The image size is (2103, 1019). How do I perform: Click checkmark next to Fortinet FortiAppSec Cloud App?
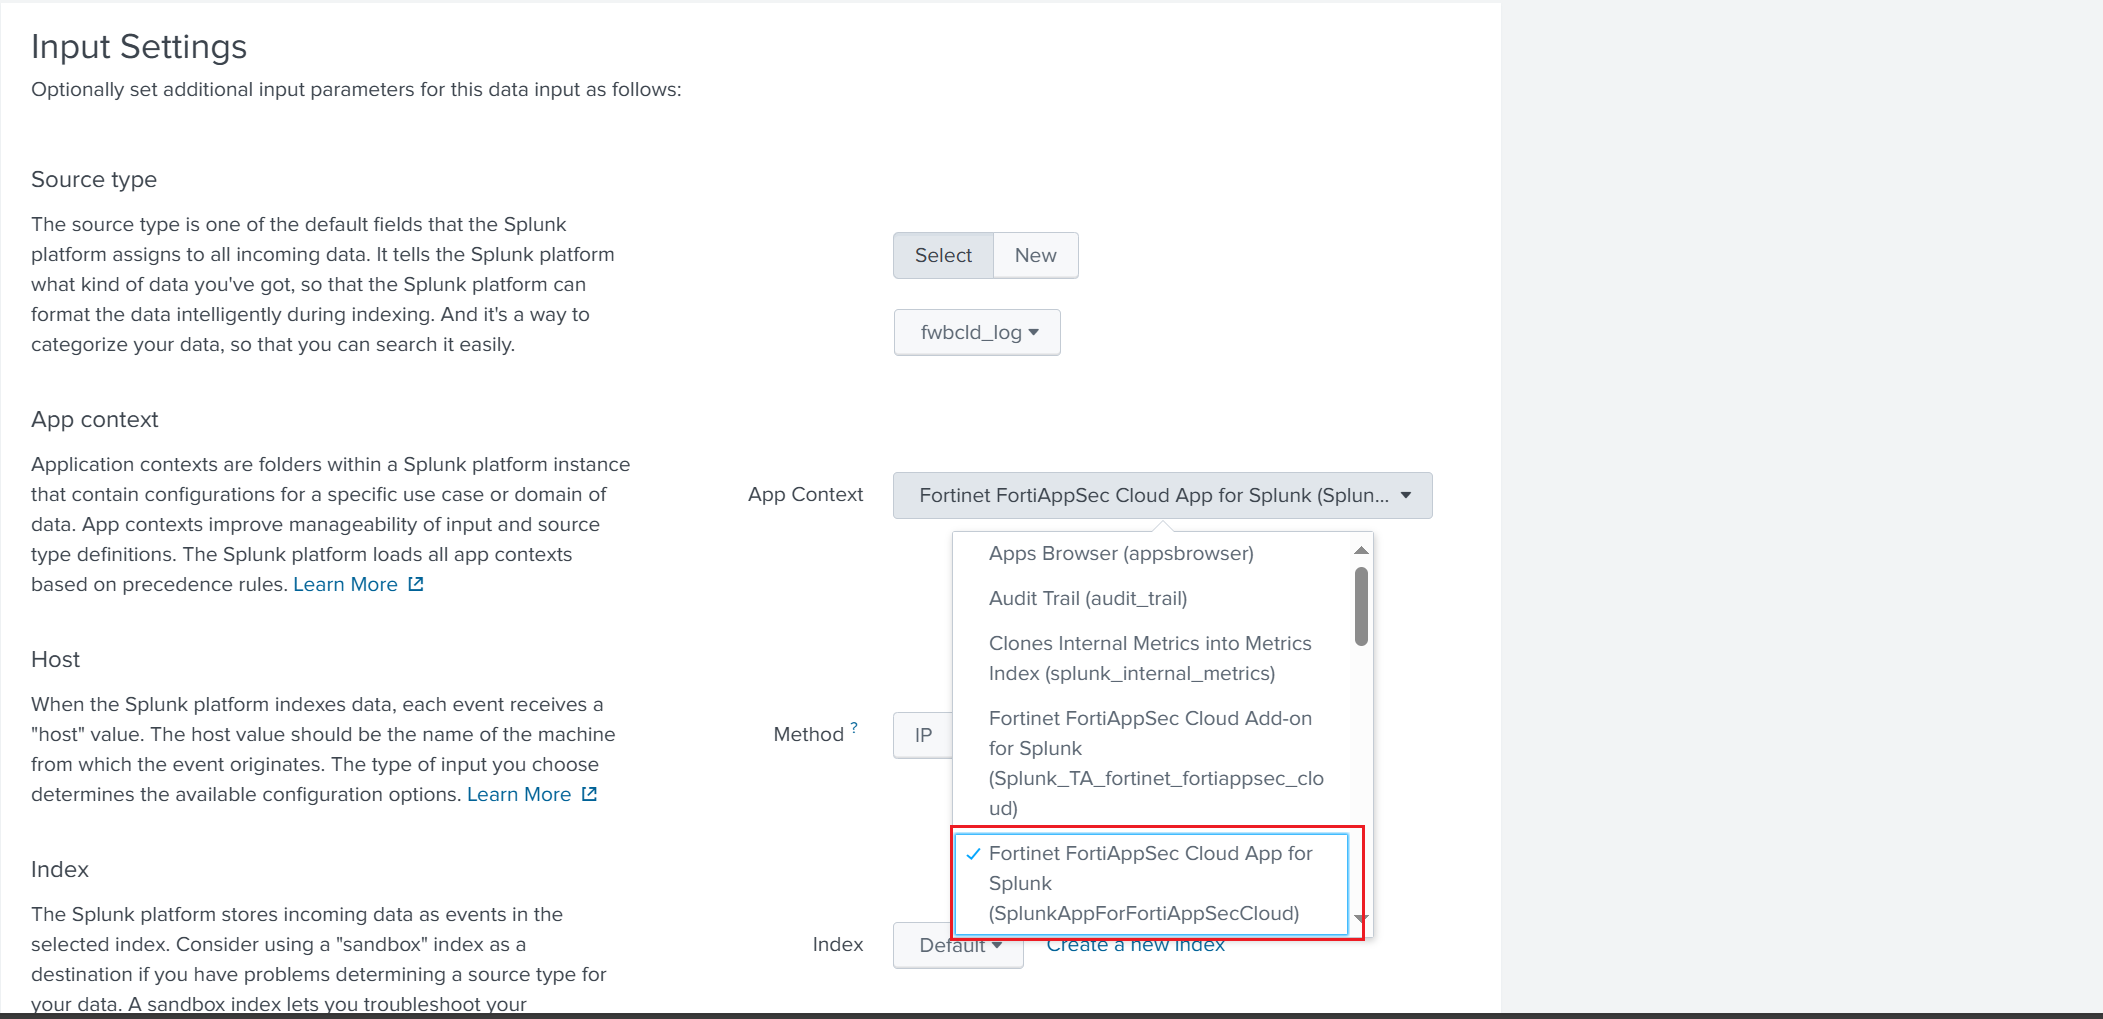(973, 854)
